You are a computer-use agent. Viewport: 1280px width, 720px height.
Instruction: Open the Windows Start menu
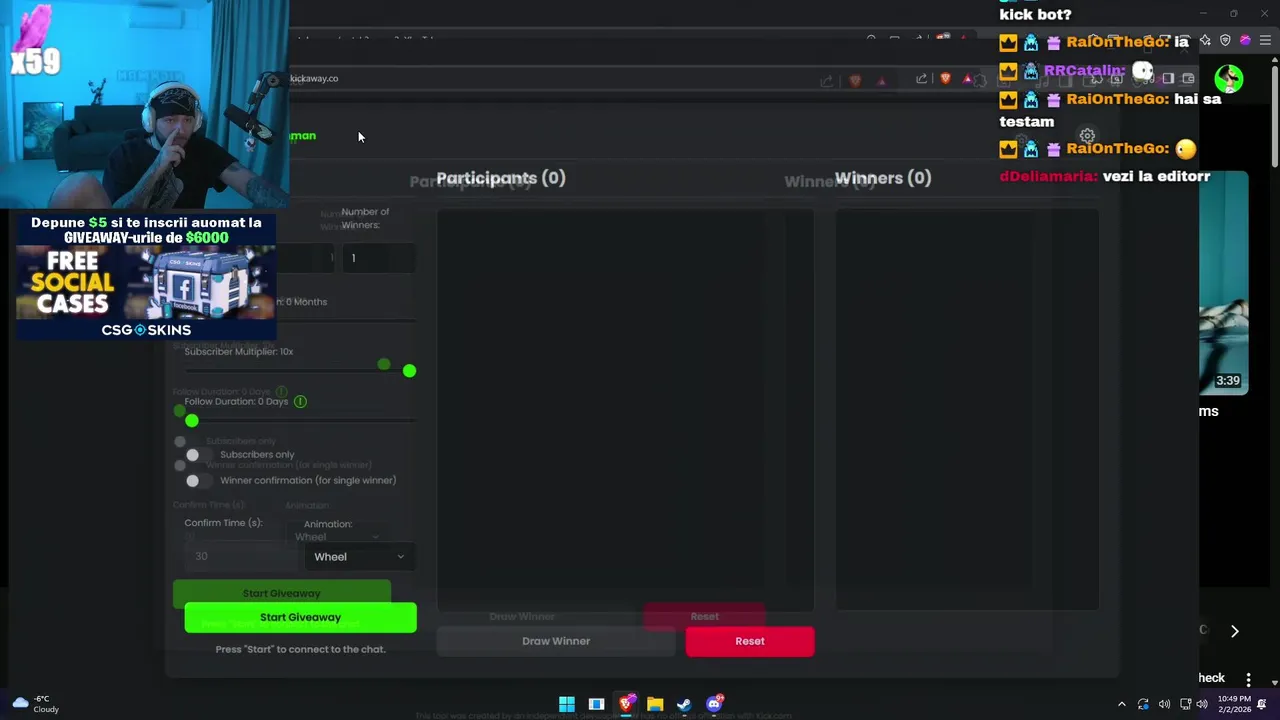tap(567, 704)
